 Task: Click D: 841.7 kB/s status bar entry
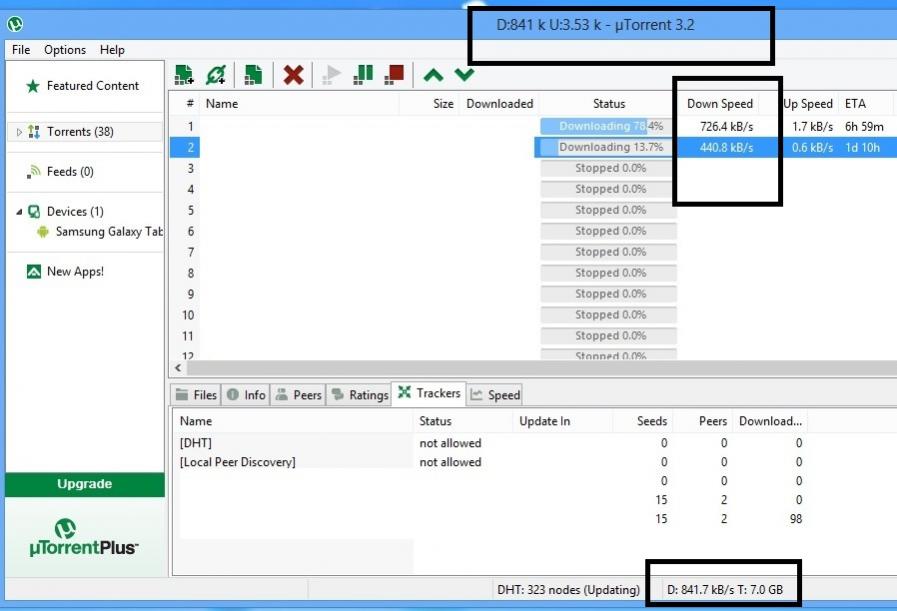click(x=725, y=590)
